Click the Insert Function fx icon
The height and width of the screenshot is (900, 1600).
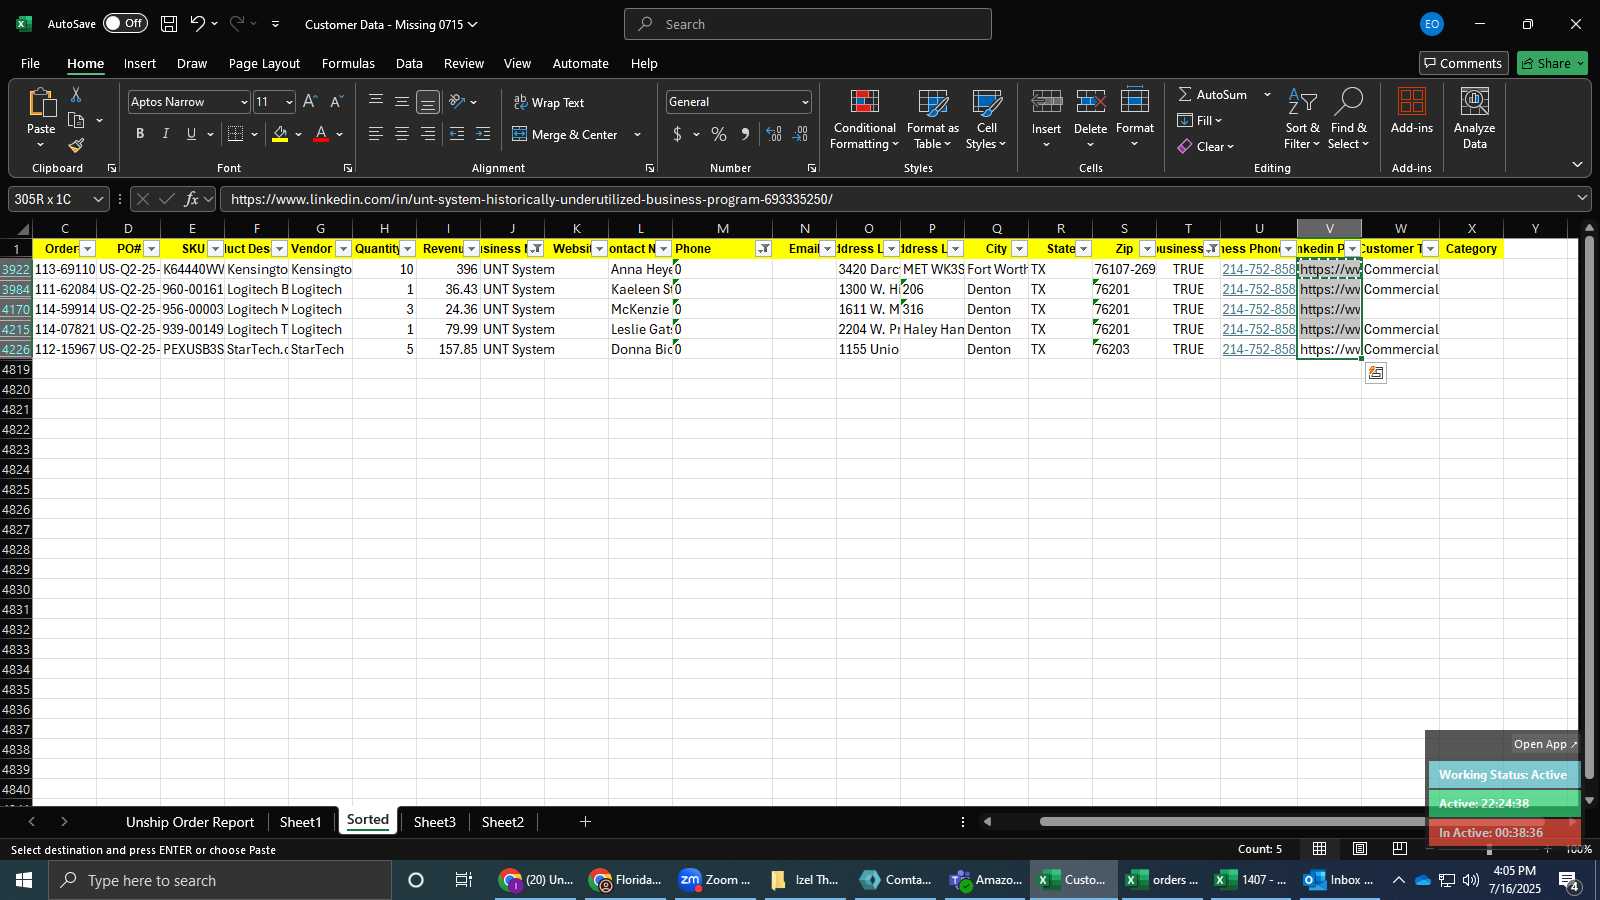point(192,199)
